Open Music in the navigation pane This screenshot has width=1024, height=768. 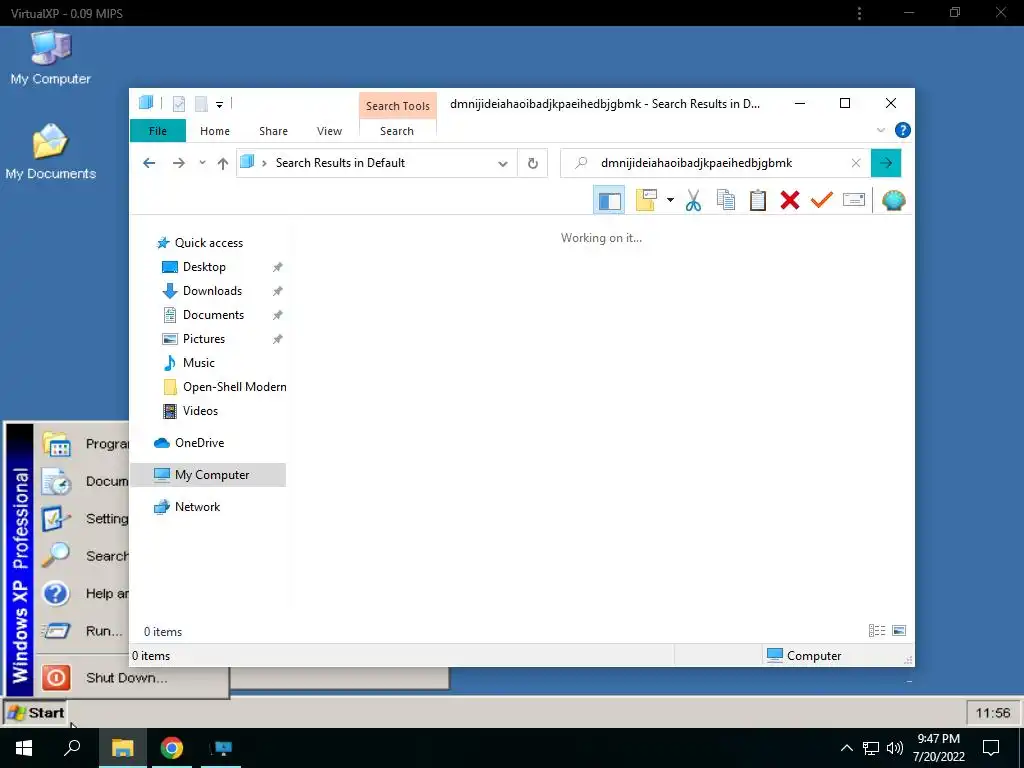199,363
